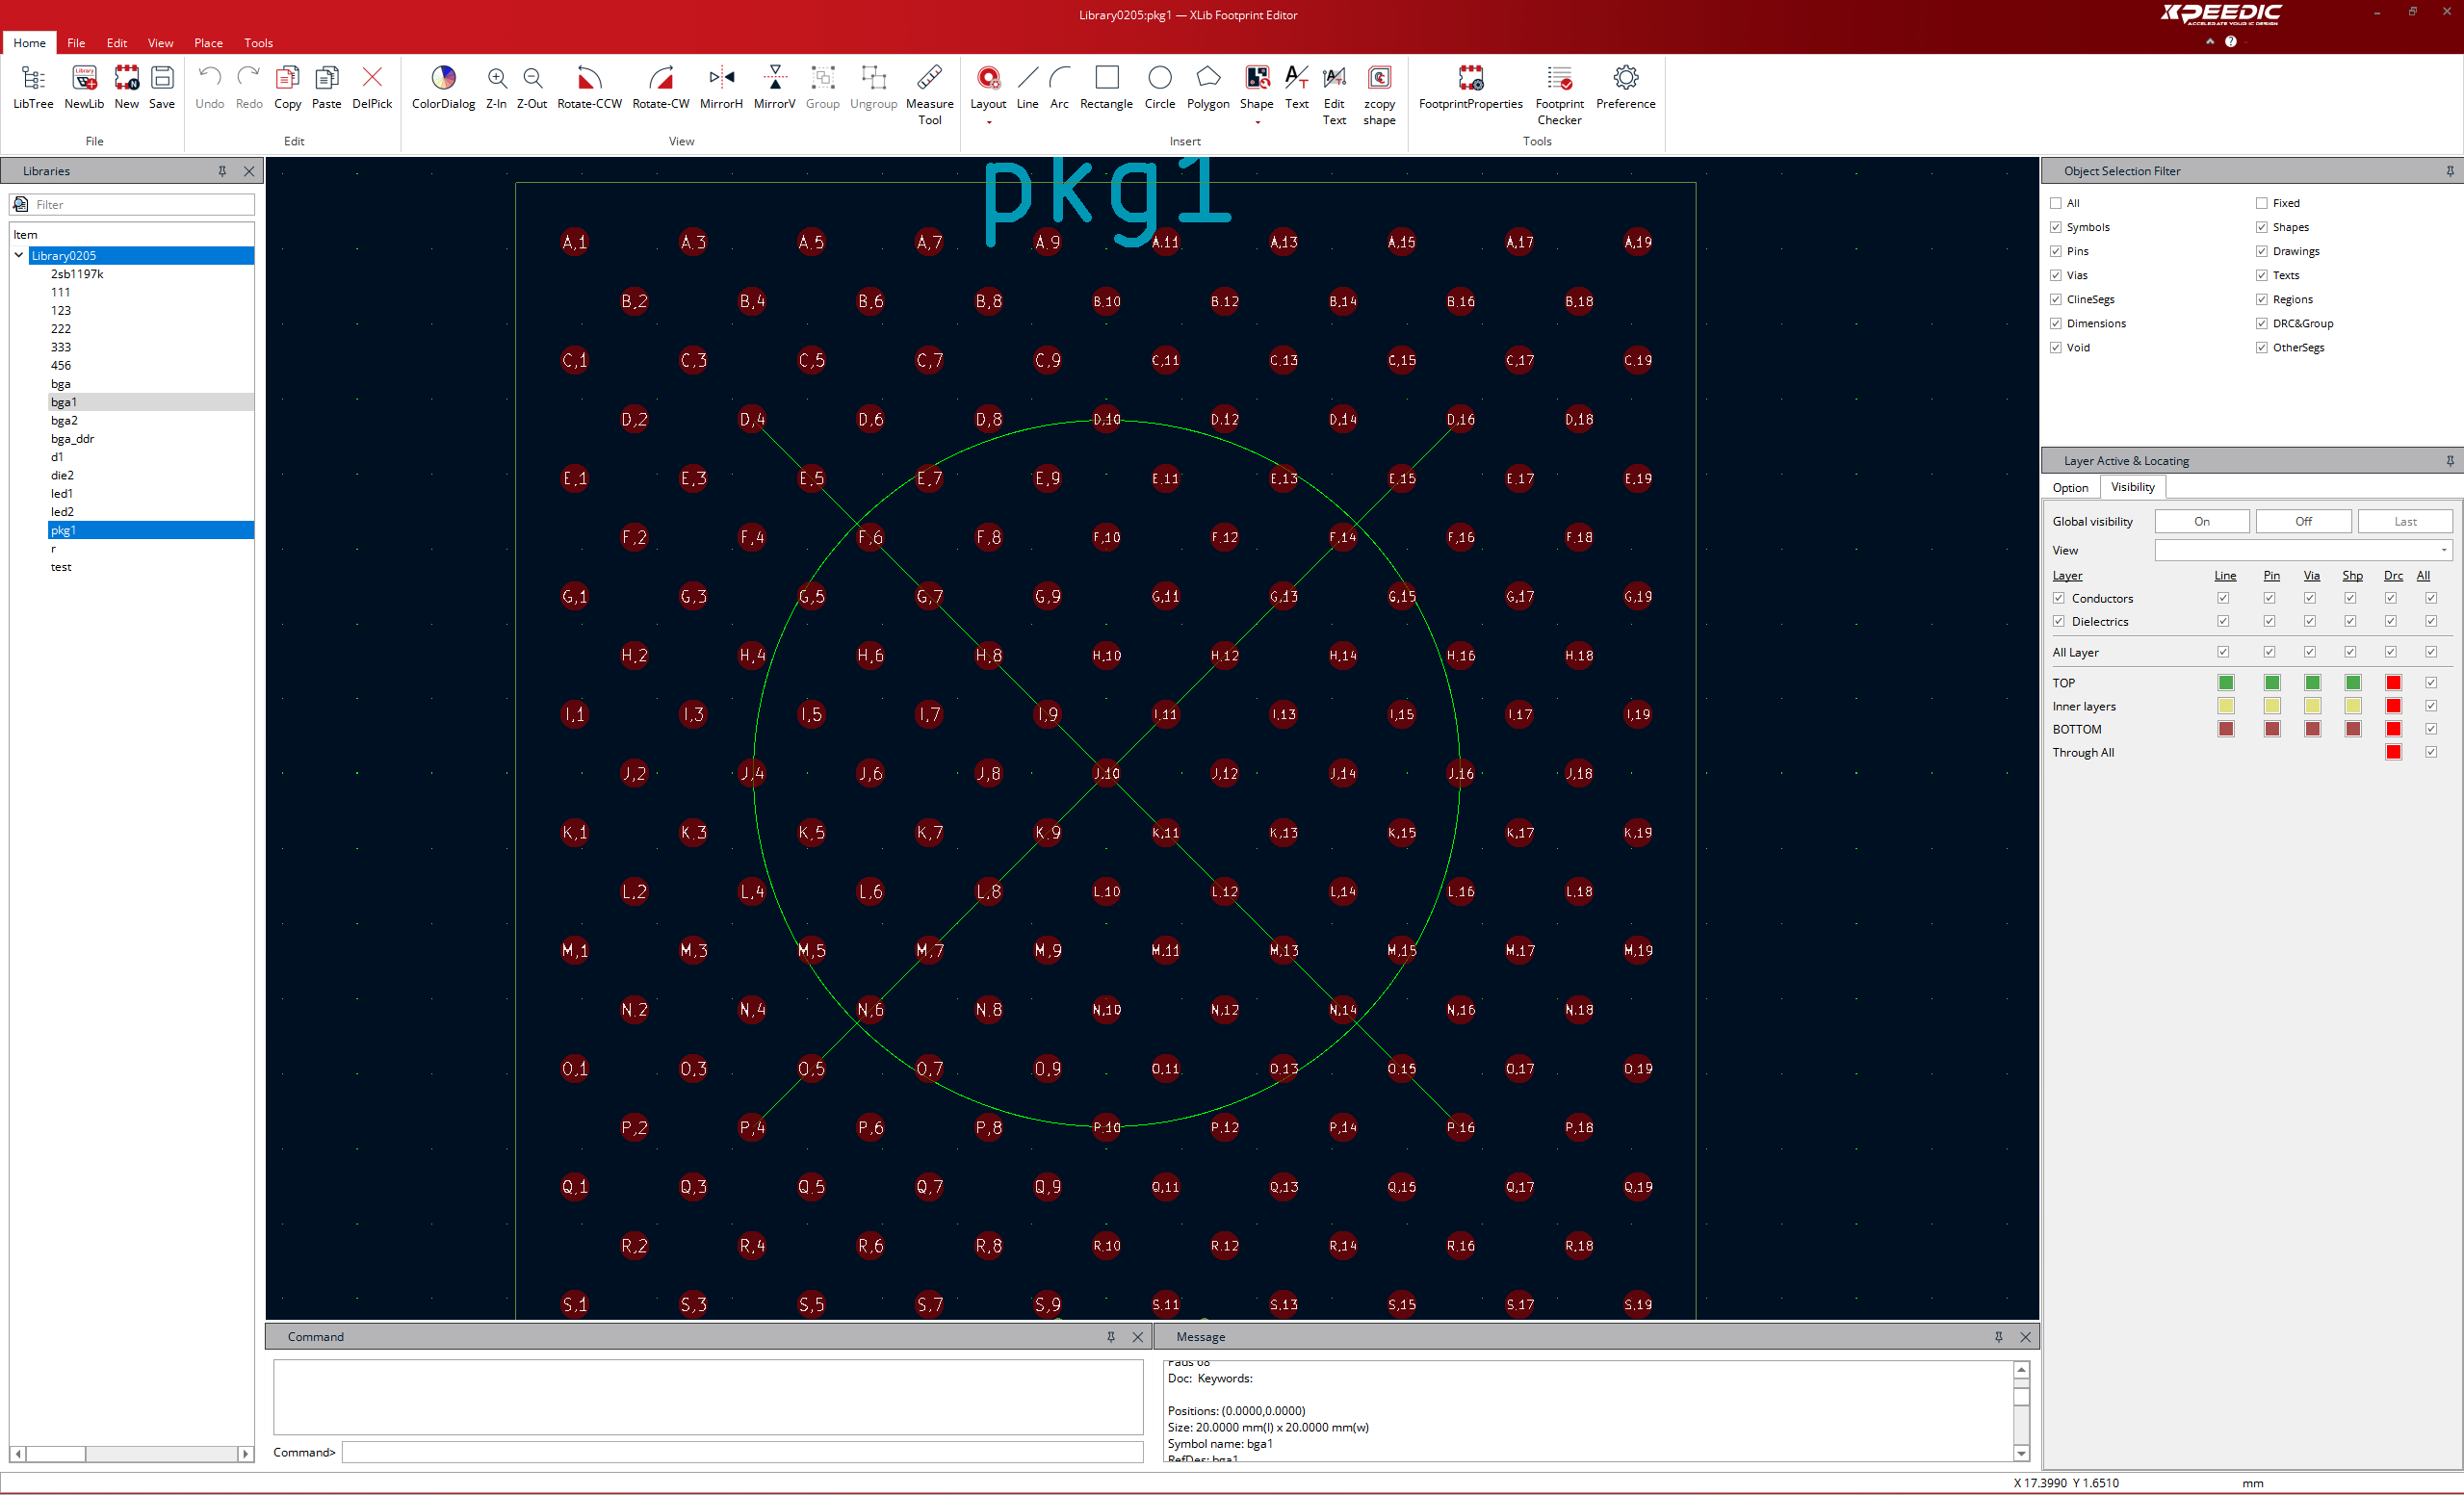Enable the Fixed filter checkbox
The width and height of the screenshot is (2464, 1495).
(x=2262, y=203)
